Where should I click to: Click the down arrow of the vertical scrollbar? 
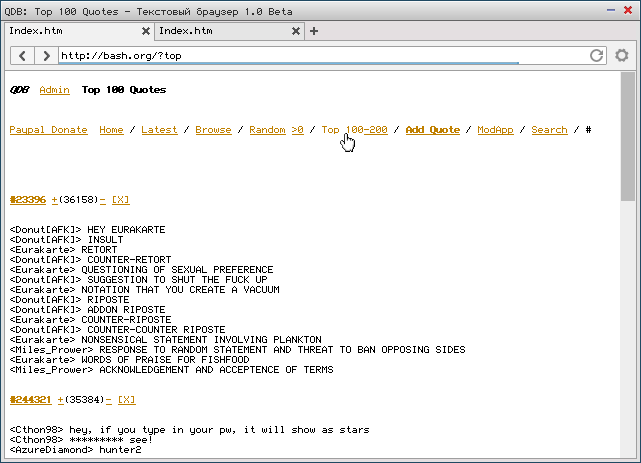(627, 455)
